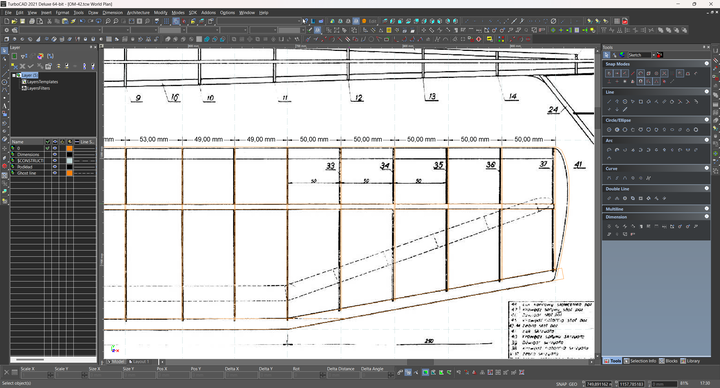
Task: Click the New document icon in the toolbar
Action: 6,21
